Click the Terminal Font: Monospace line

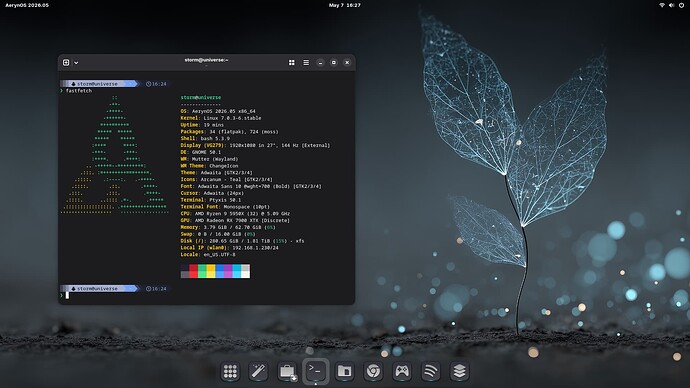(225, 207)
